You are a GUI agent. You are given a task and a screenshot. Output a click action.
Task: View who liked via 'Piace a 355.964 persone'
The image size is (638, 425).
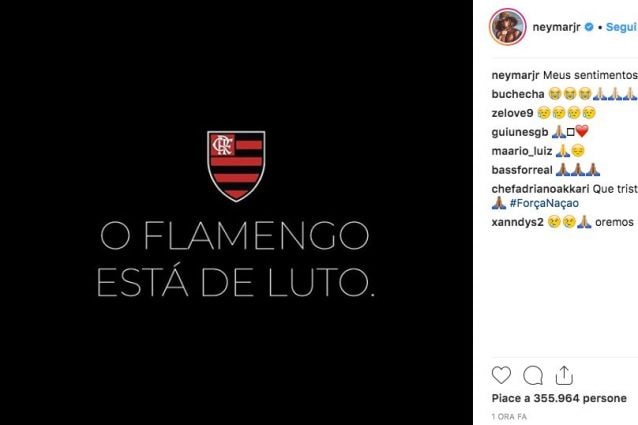click(559, 398)
